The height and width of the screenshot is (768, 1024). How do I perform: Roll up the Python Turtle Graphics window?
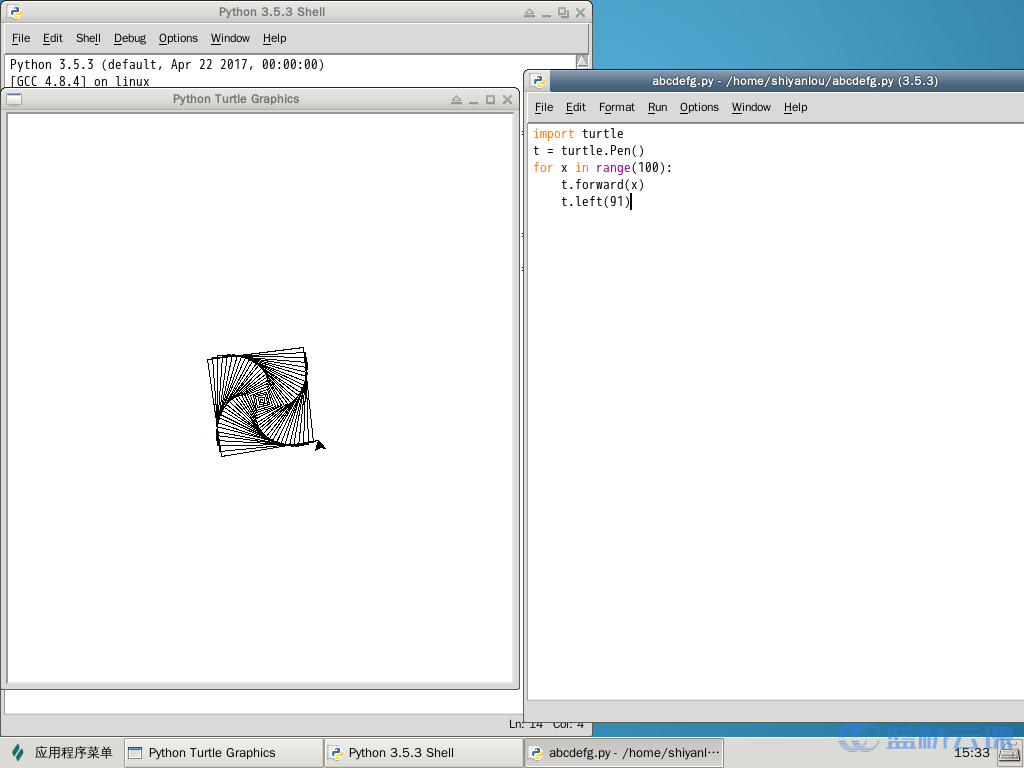456,99
